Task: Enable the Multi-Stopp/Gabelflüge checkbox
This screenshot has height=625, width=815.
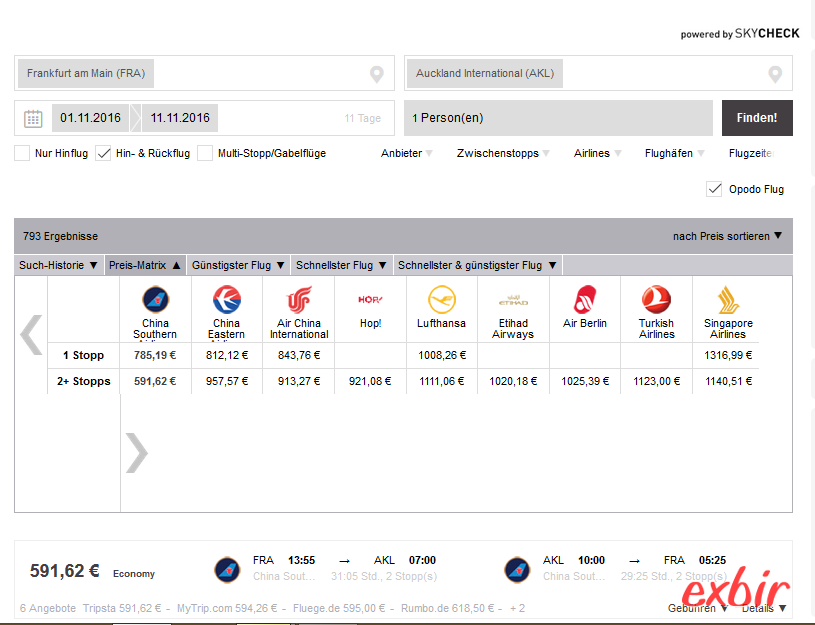Action: [x=205, y=153]
